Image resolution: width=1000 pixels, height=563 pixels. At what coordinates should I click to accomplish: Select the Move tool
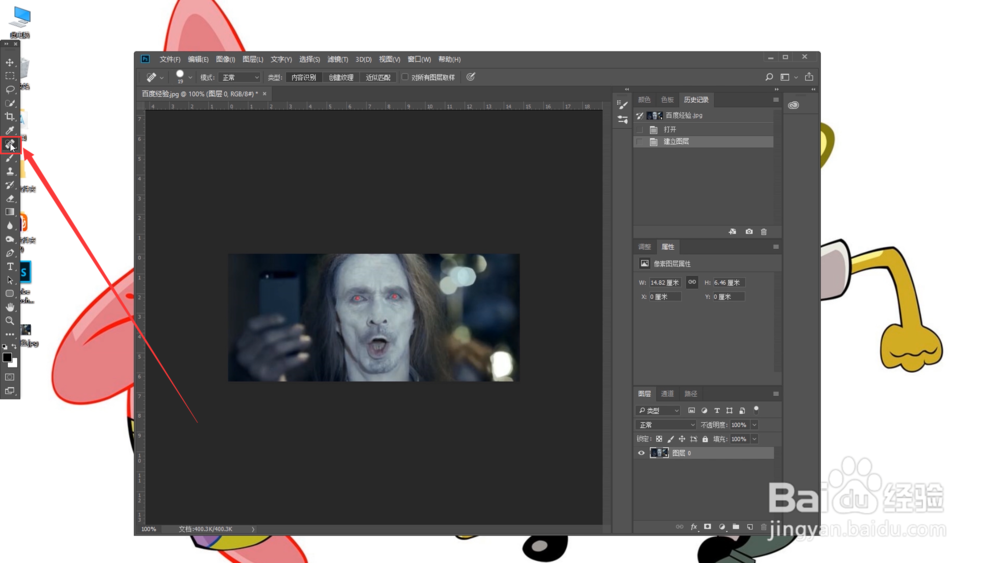pos(10,62)
